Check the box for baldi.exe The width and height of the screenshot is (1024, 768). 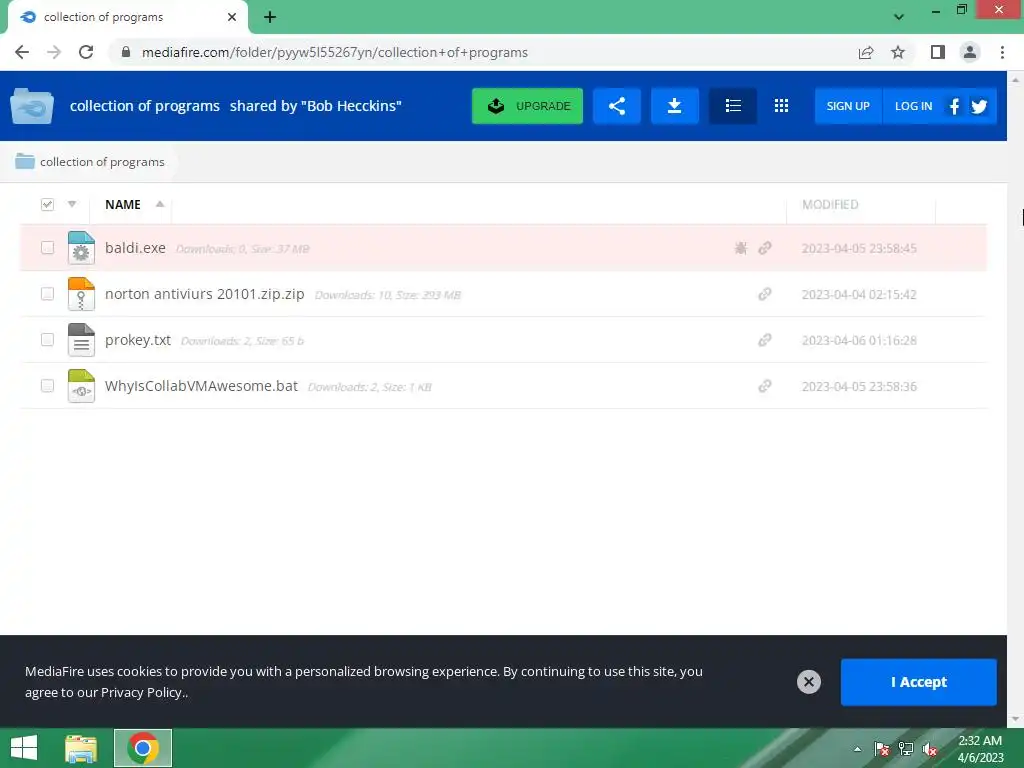click(x=47, y=248)
